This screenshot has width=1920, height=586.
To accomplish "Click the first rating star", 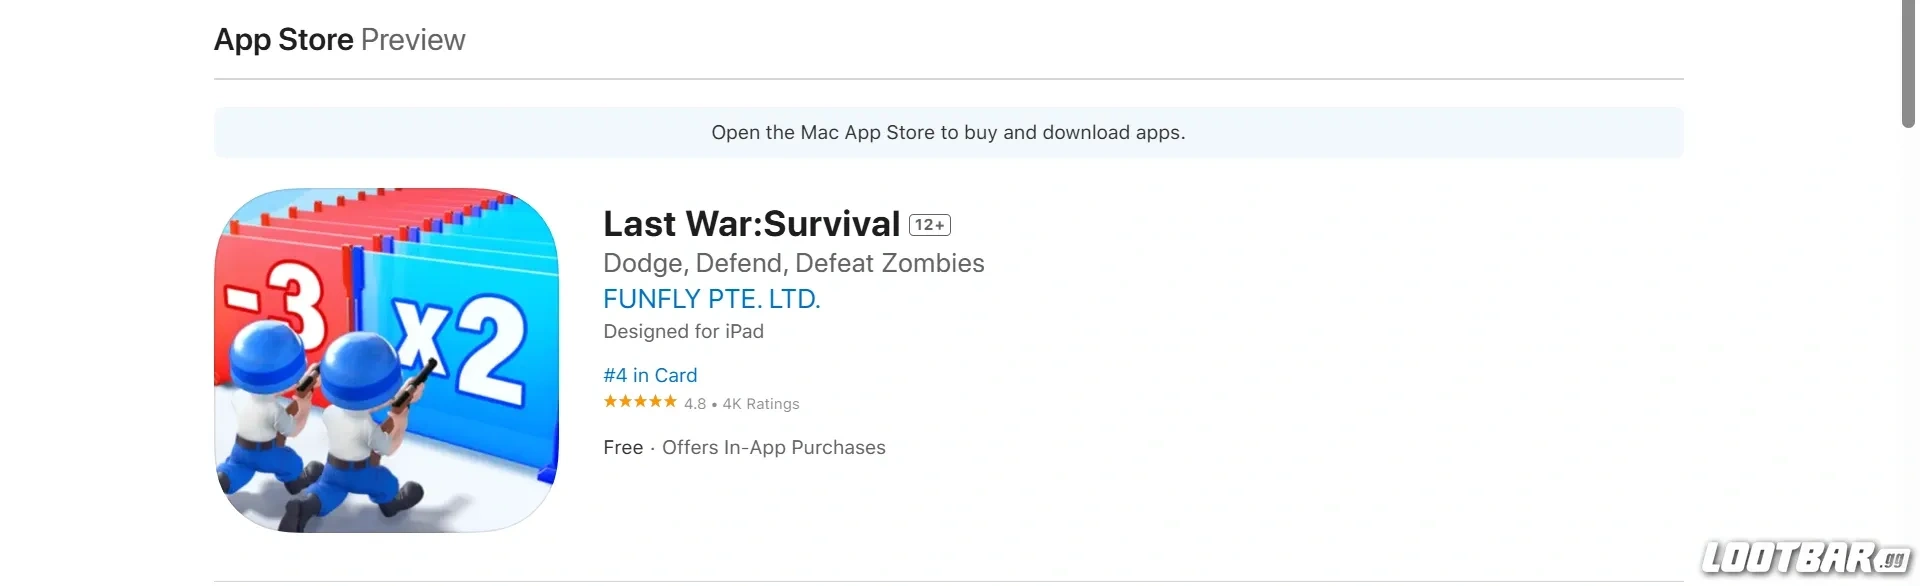I will coord(608,403).
